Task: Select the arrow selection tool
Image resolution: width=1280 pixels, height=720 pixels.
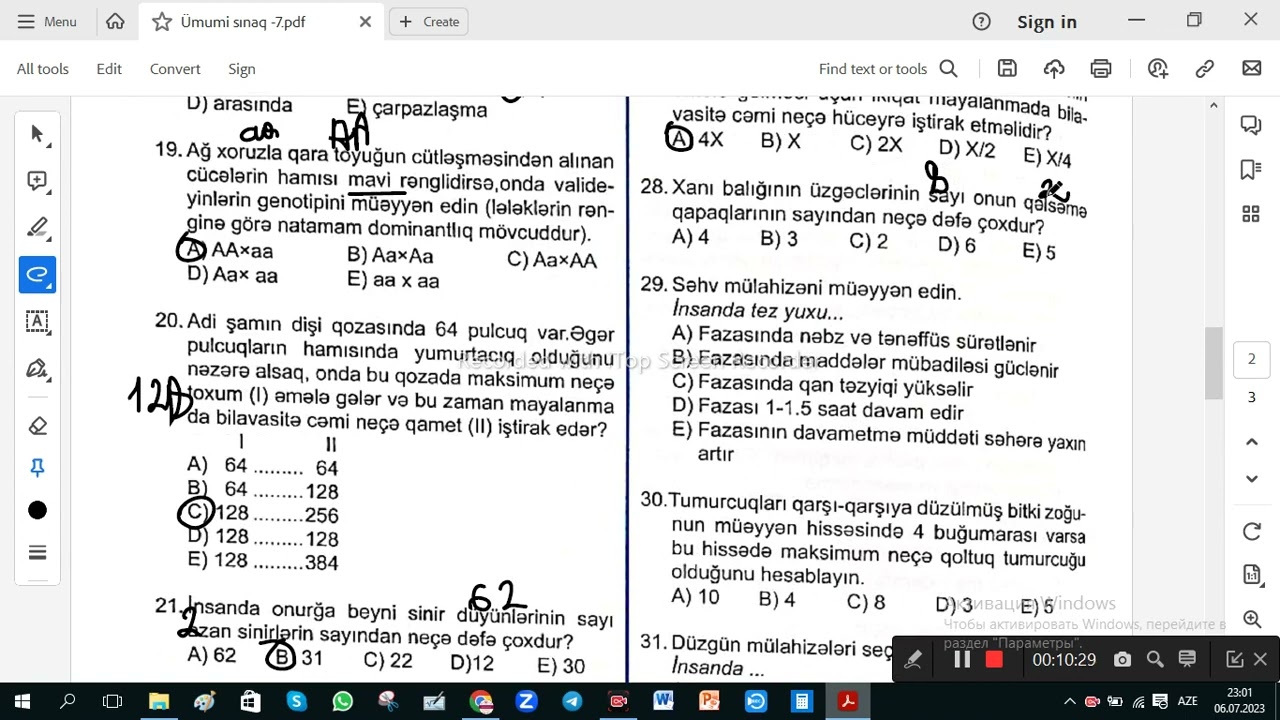Action: click(37, 134)
